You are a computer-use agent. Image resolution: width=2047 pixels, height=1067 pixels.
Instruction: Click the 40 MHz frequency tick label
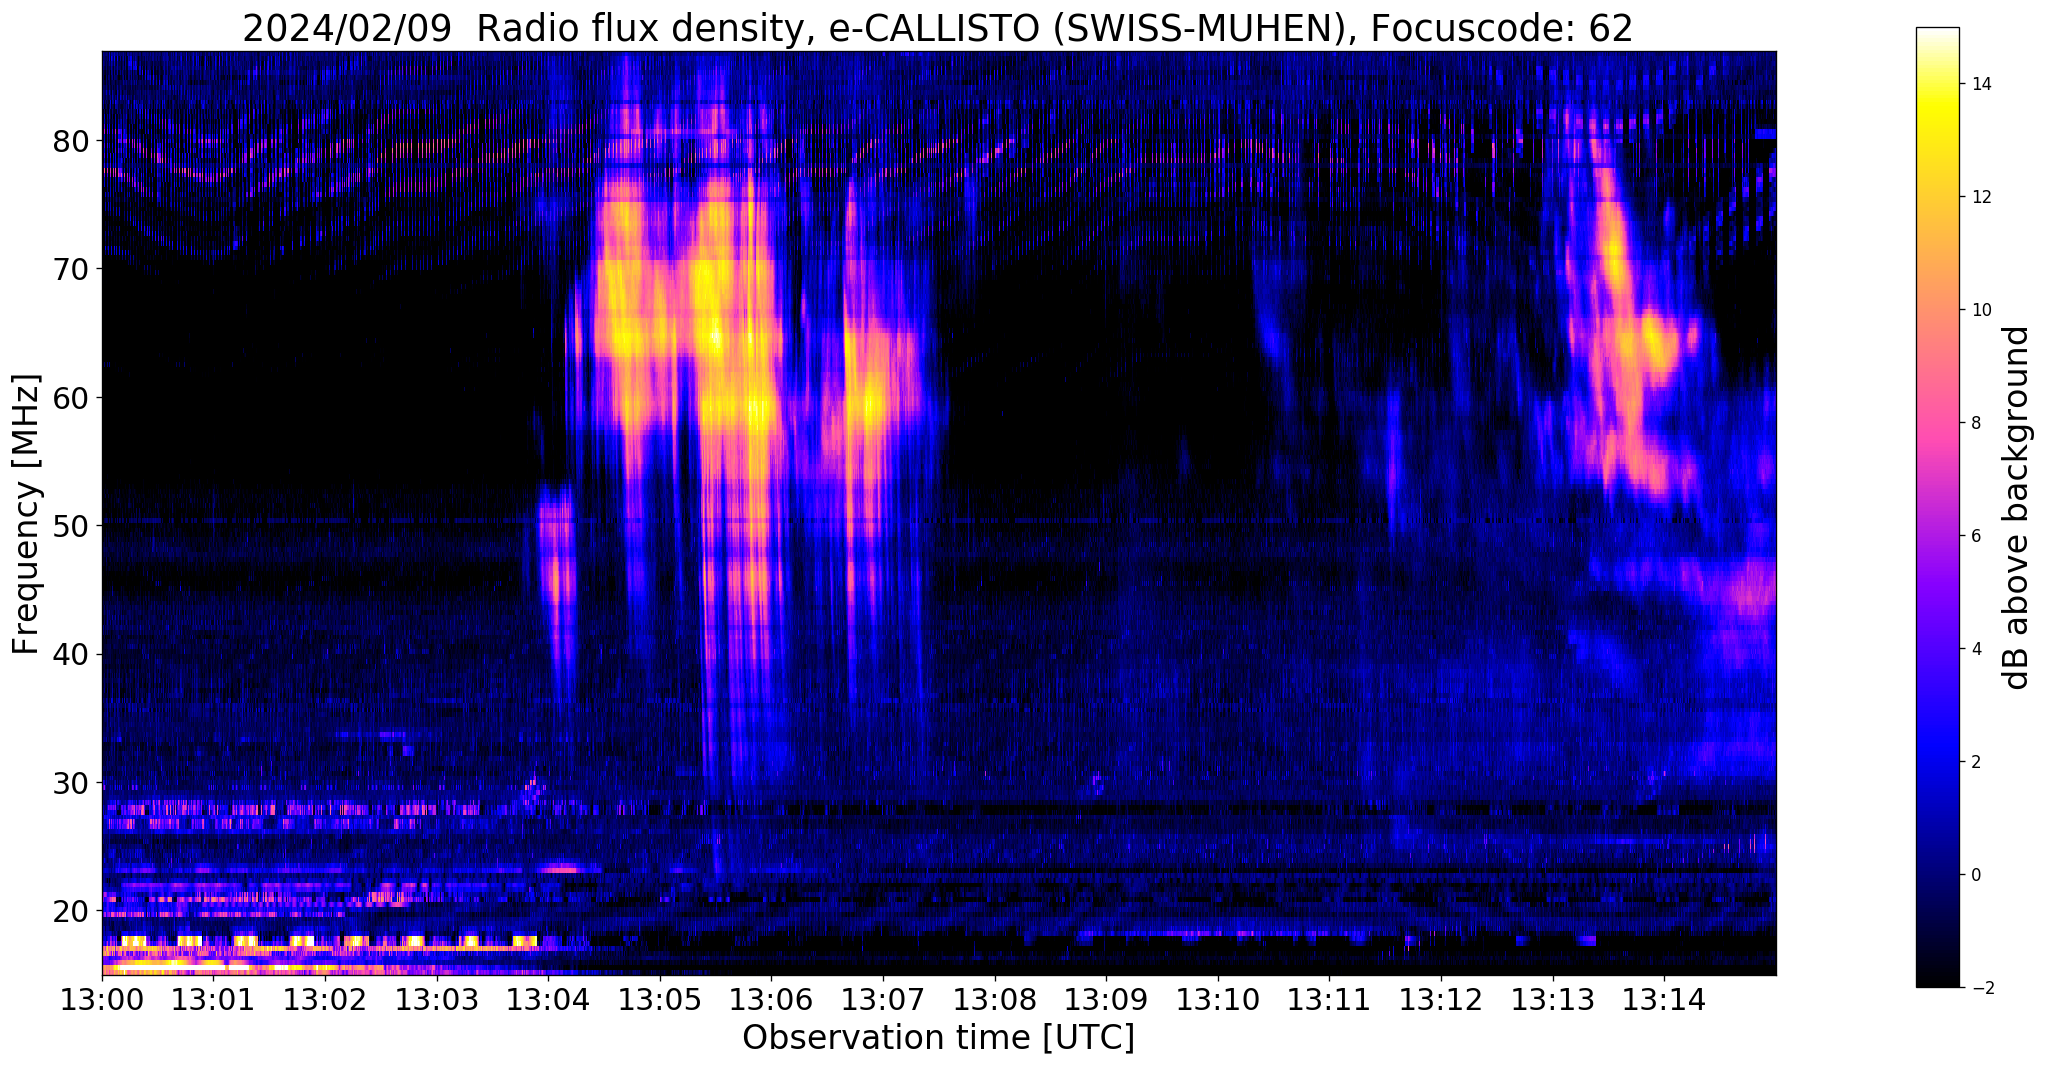click(71, 655)
